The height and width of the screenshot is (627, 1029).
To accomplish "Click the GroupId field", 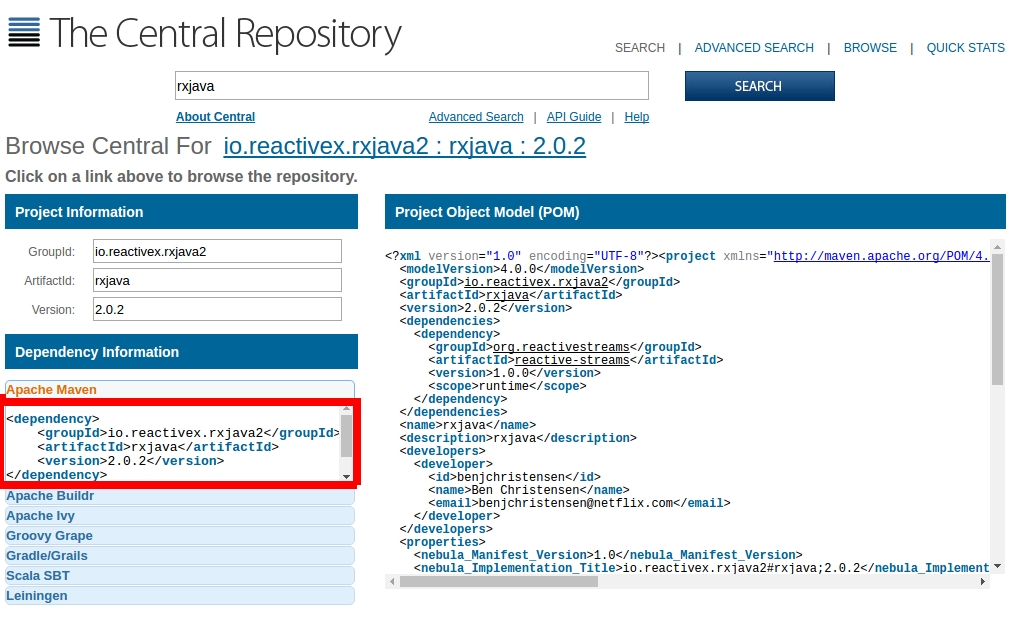I will click(217, 251).
